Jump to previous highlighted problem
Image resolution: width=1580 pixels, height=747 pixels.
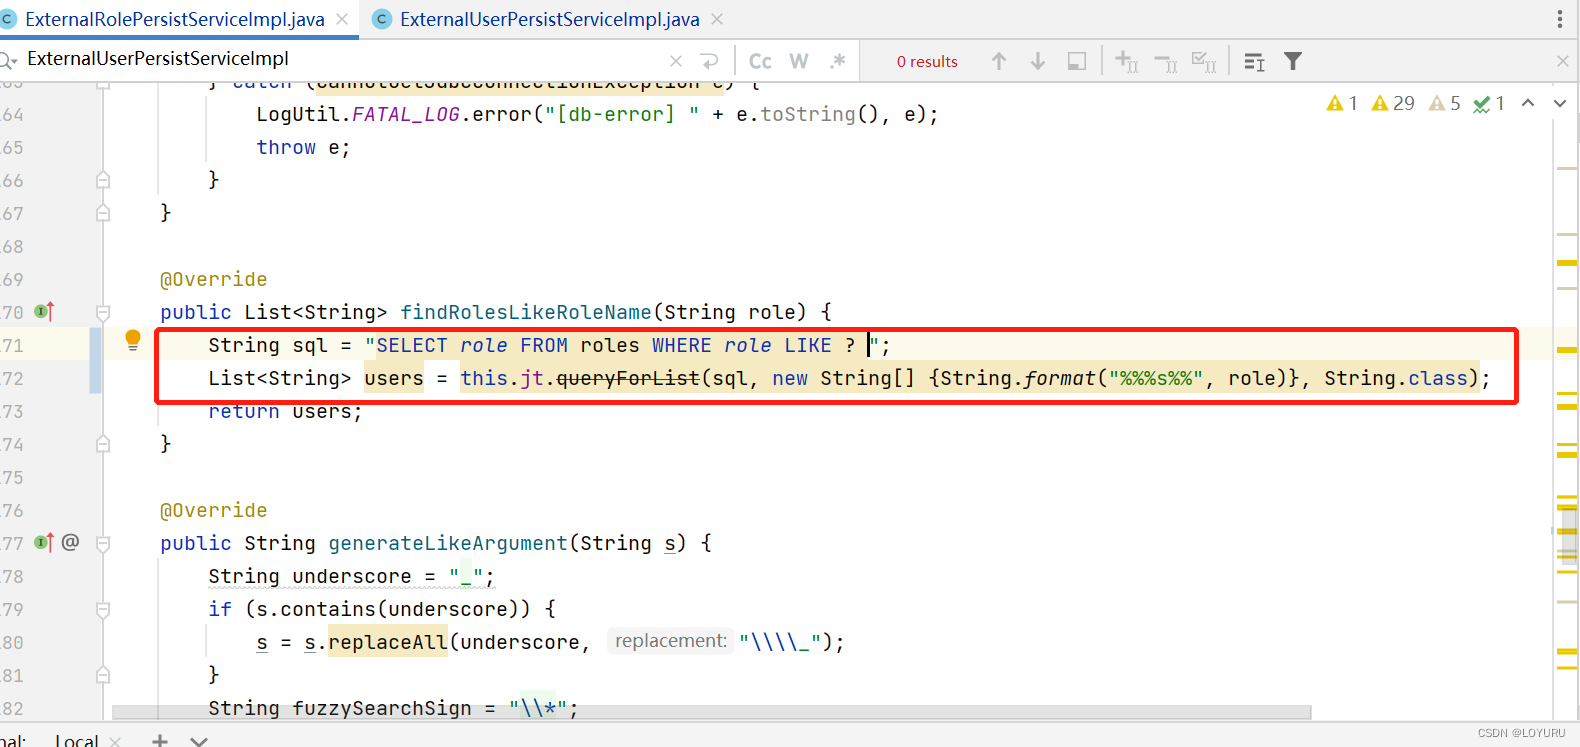pos(1528,103)
